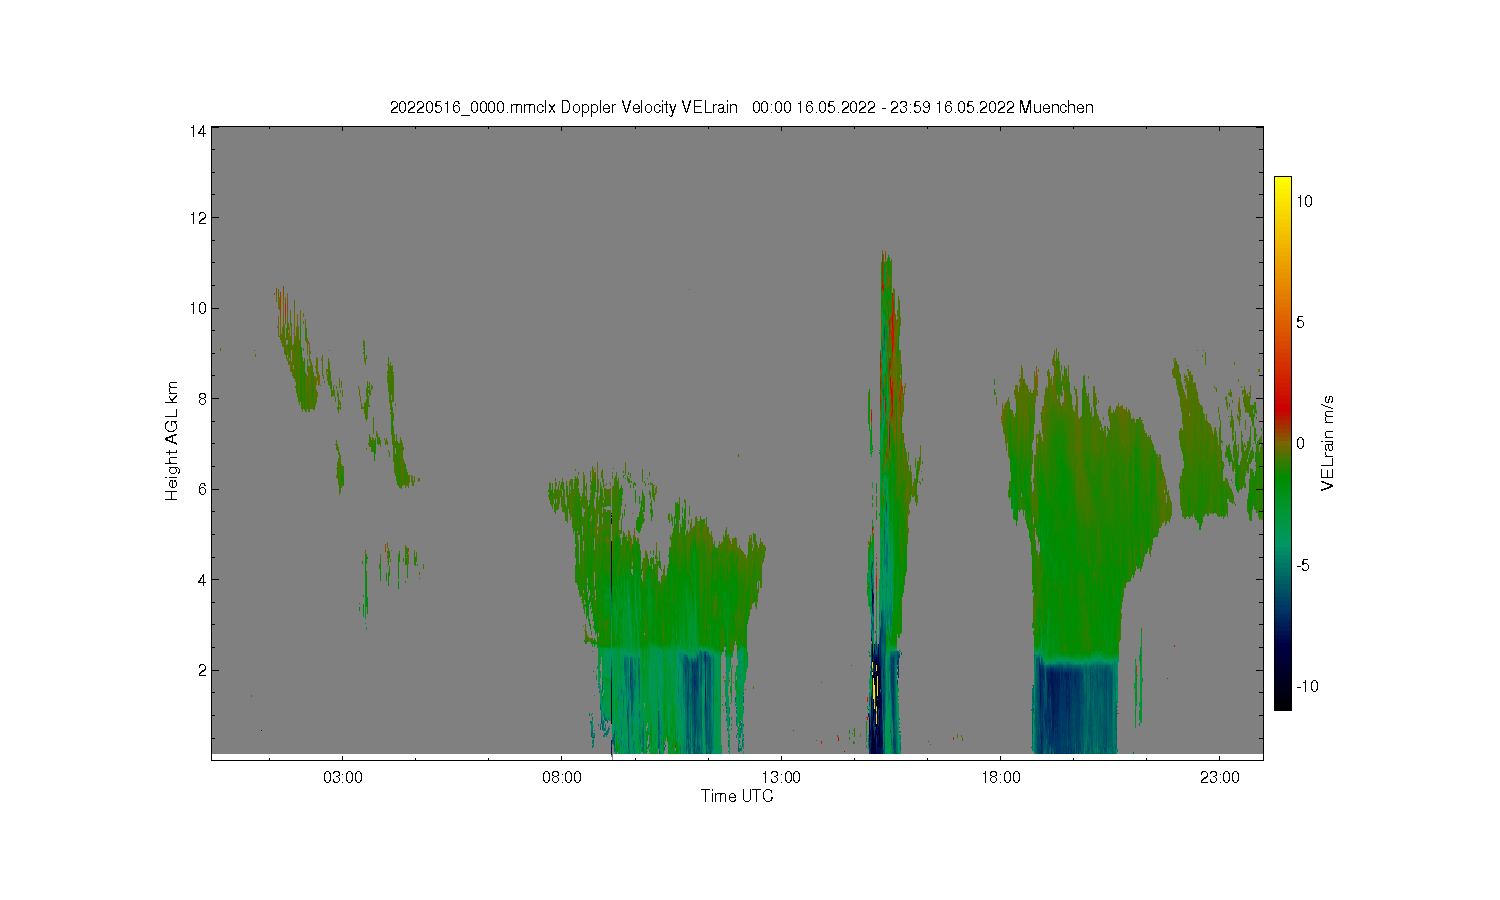Click the height tick label 14
This screenshot has height=900, width=1500.
[x=198, y=131]
